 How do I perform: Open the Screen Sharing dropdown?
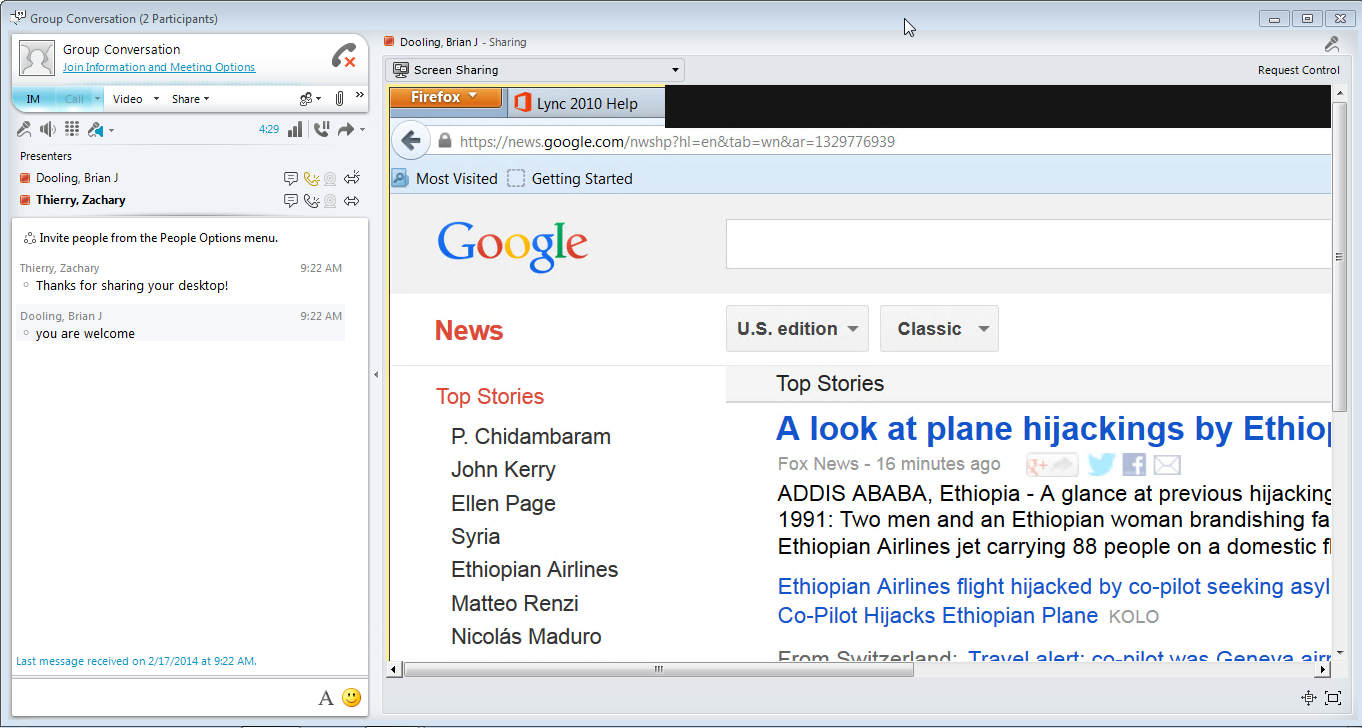(536, 70)
